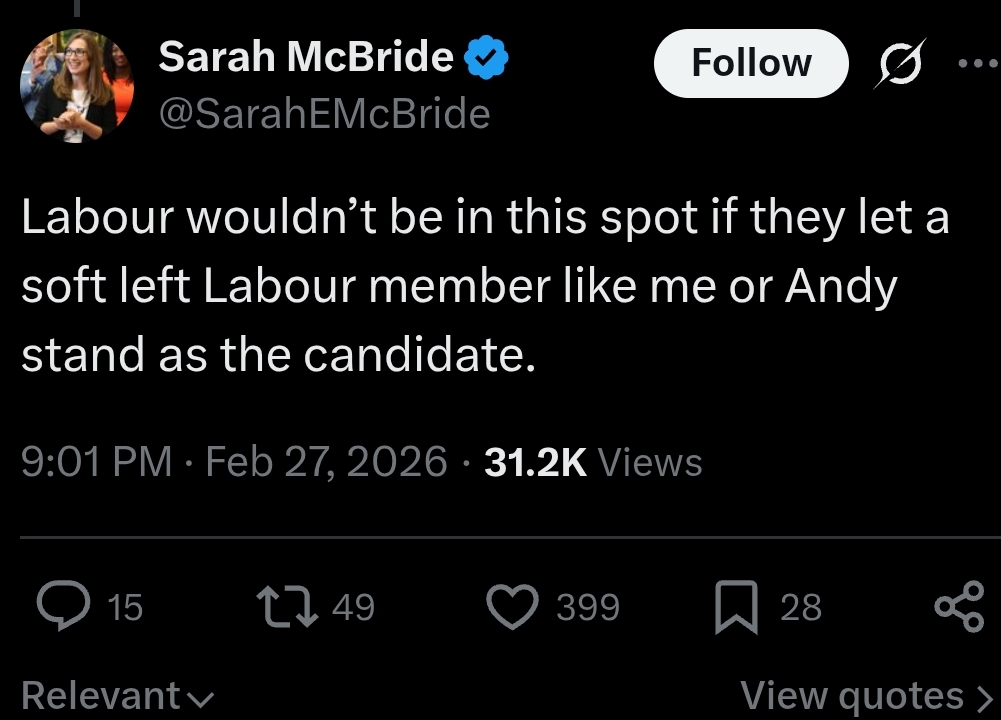Open the @SarahEMcBride handle link

coord(324,114)
